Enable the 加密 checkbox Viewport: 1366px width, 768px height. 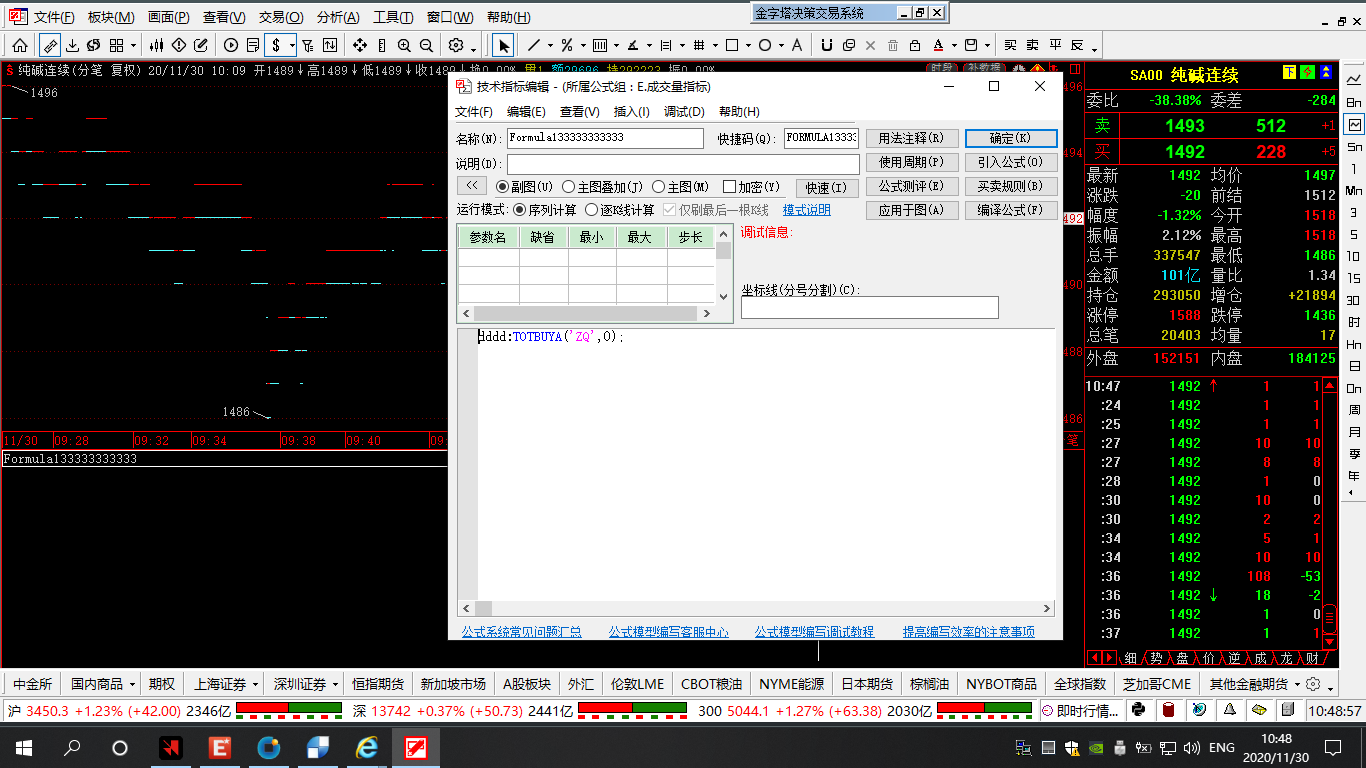pyautogui.click(x=729, y=187)
